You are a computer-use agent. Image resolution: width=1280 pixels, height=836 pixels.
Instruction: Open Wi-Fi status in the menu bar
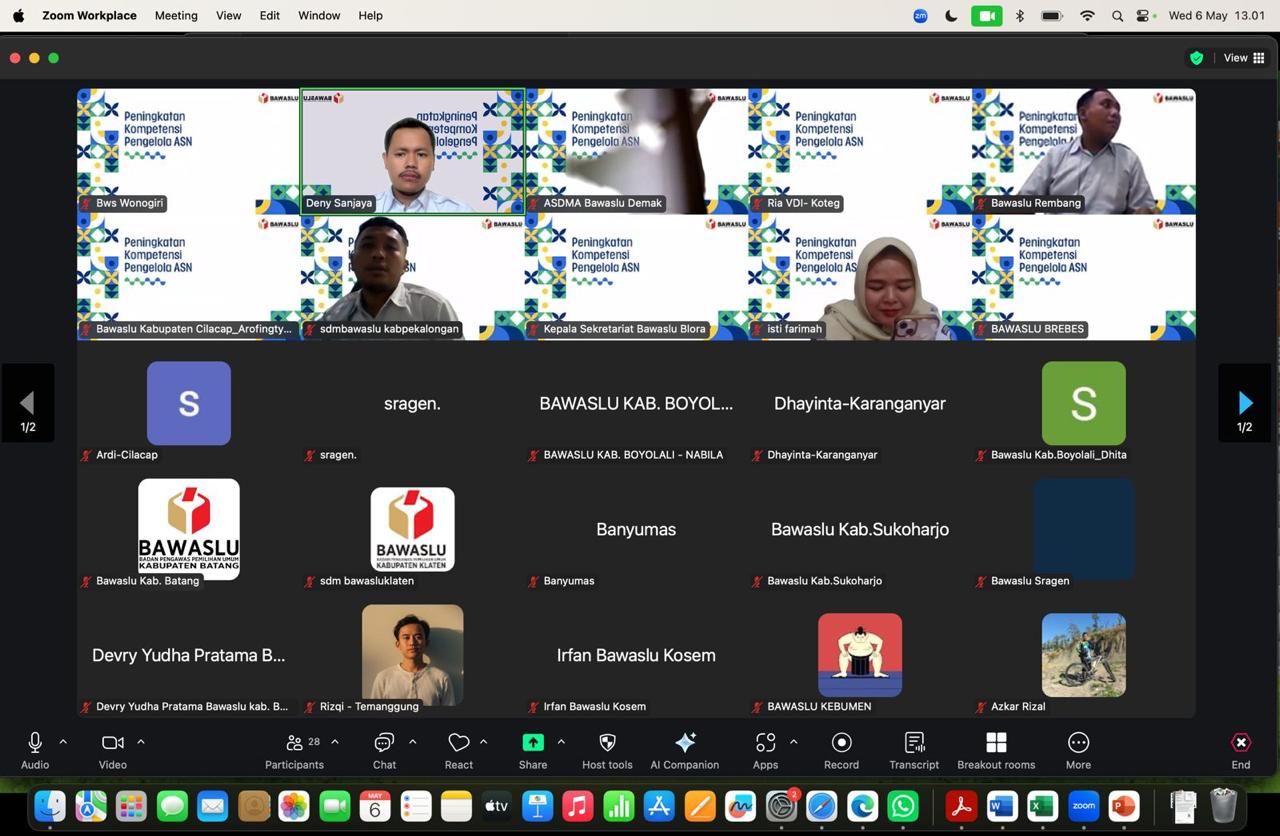pyautogui.click(x=1087, y=16)
